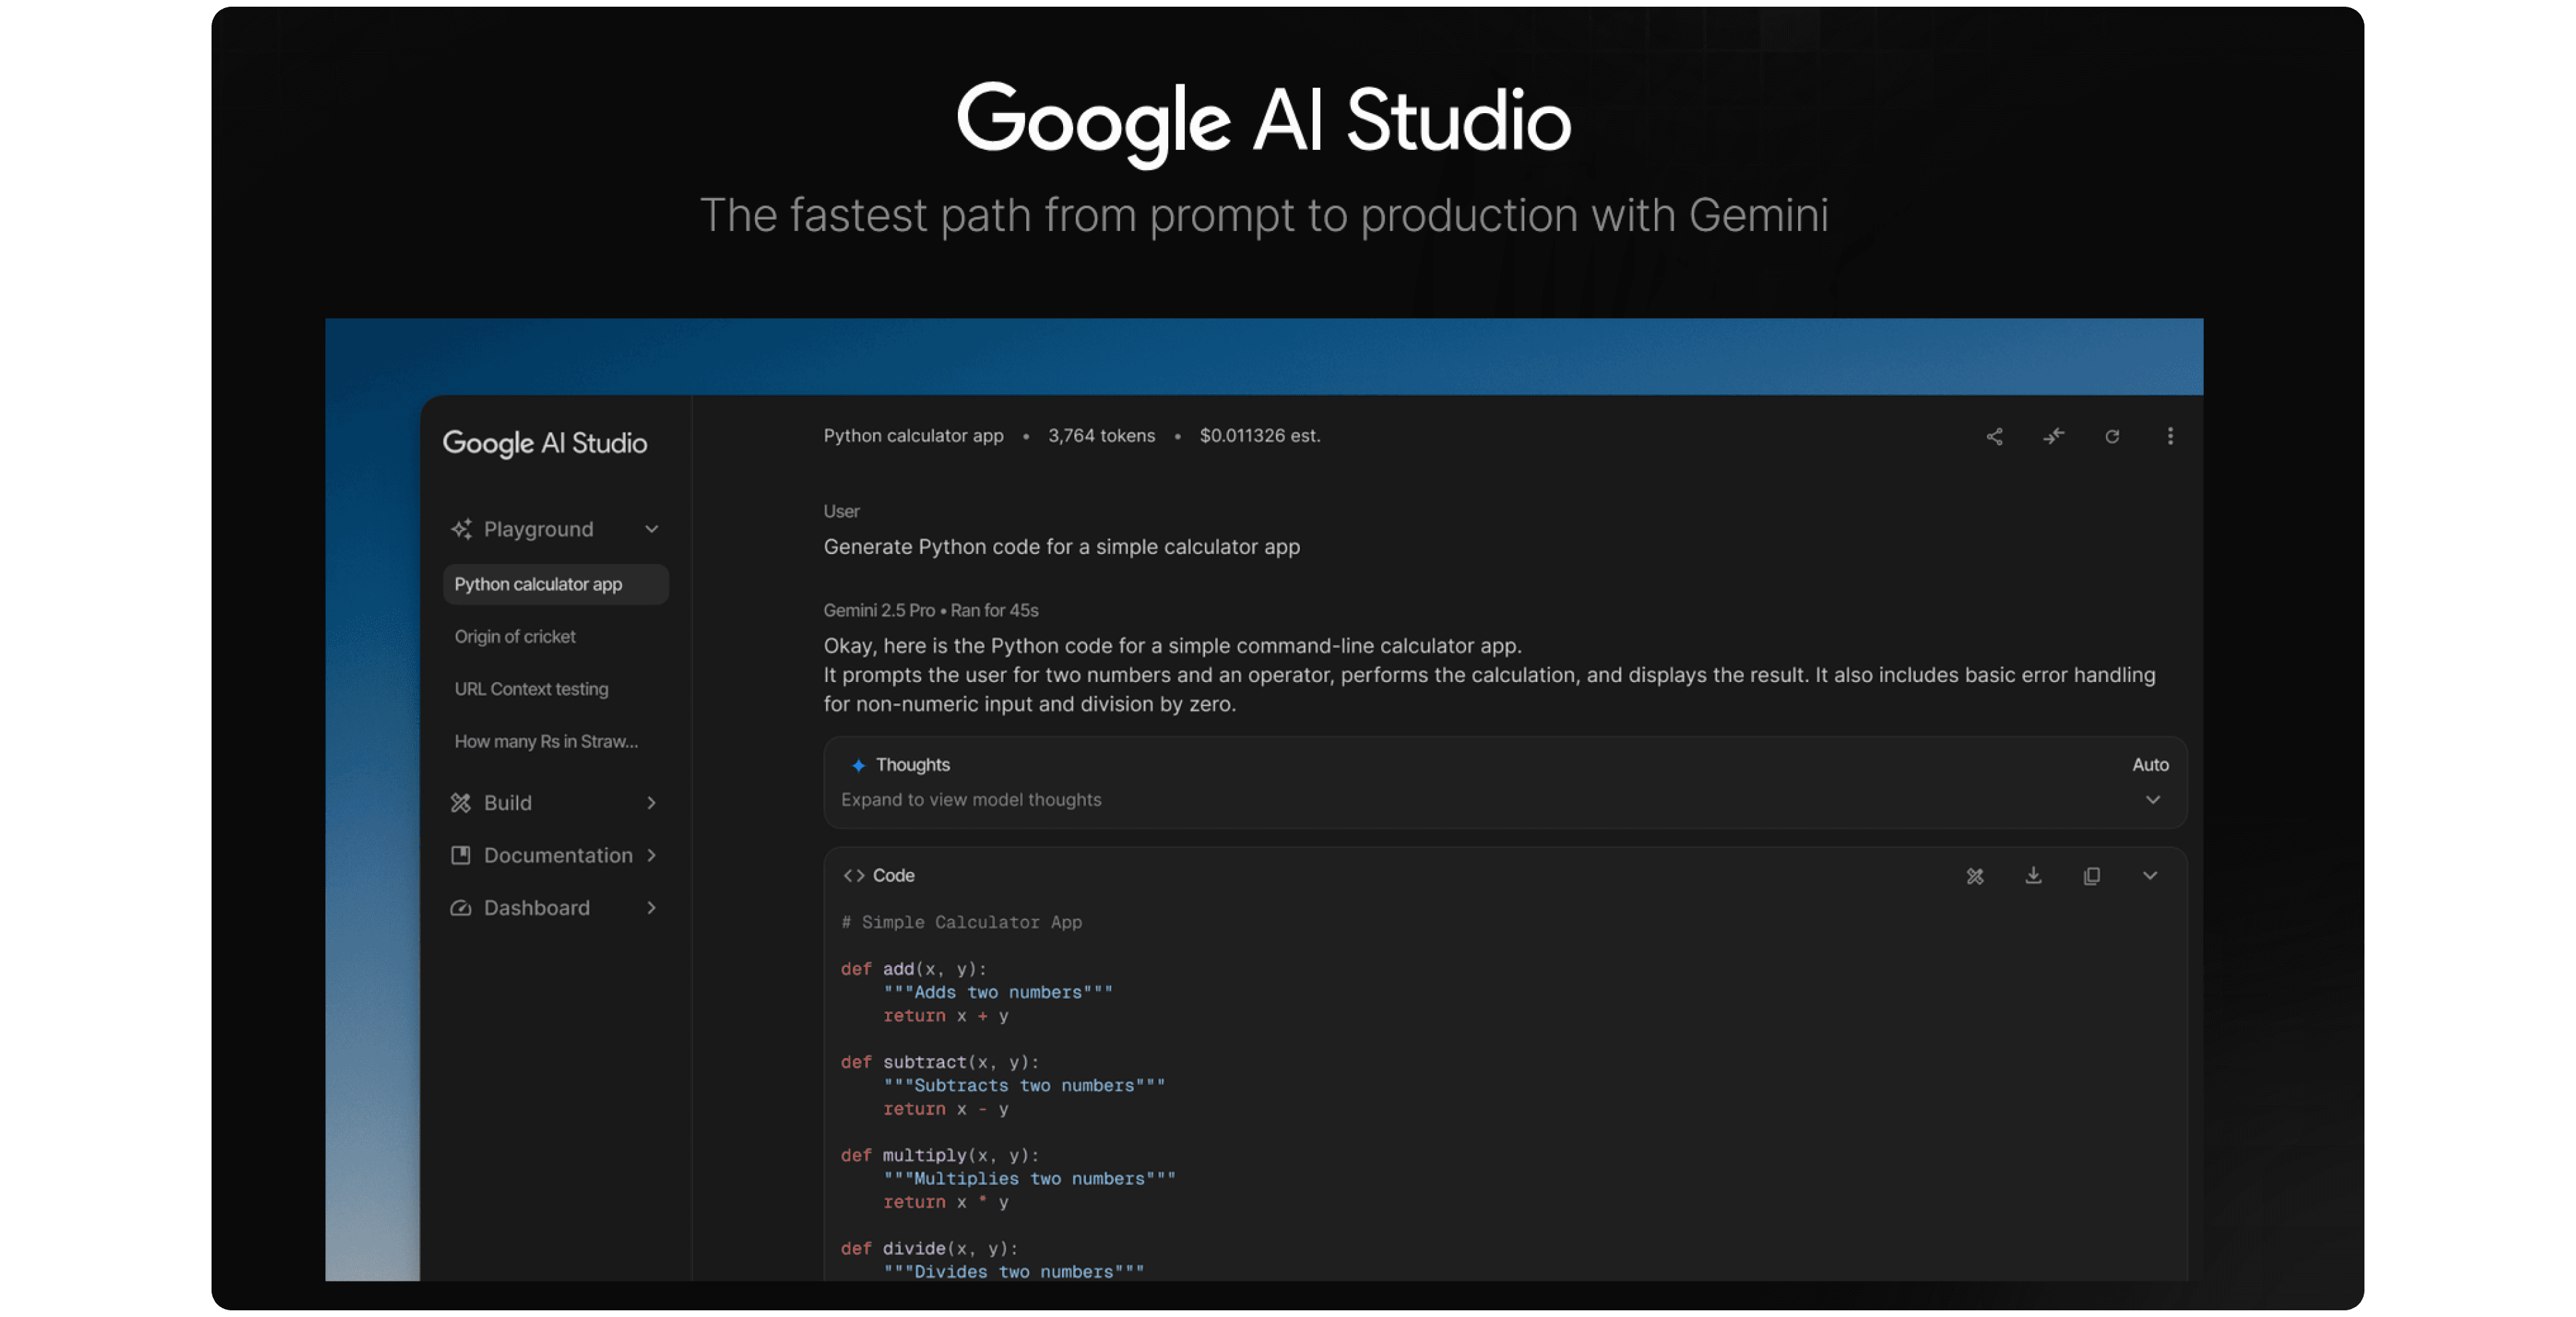Click the Code block title label
This screenshot has width=2576, height=1317.
click(893, 876)
